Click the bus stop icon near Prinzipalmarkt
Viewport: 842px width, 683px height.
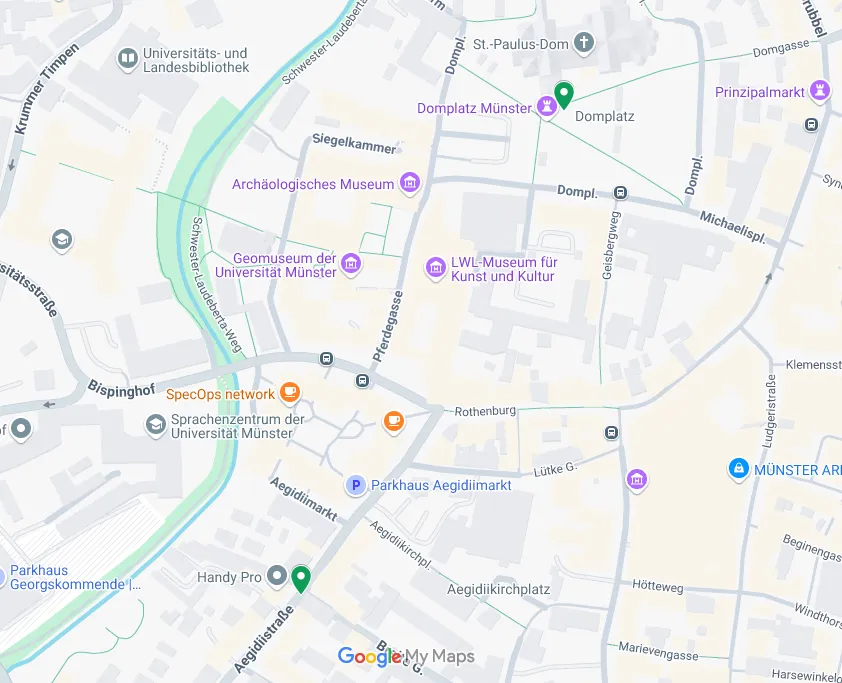coord(811,125)
